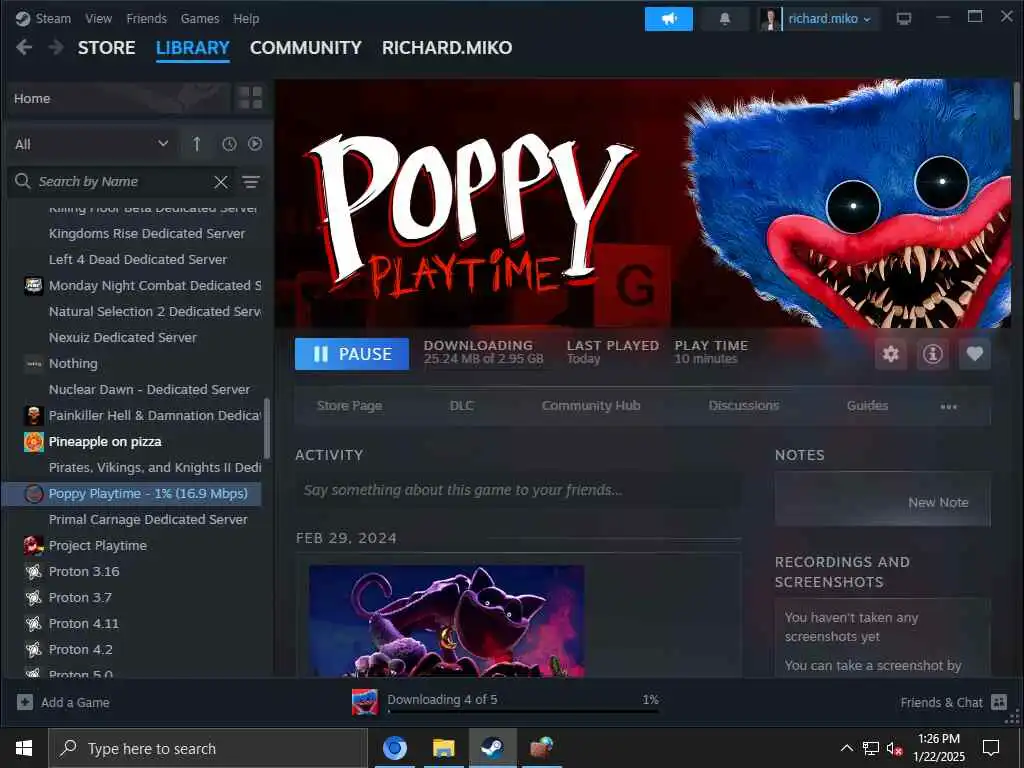Open the notifications bell
This screenshot has height=768, width=1024.
[724, 19]
